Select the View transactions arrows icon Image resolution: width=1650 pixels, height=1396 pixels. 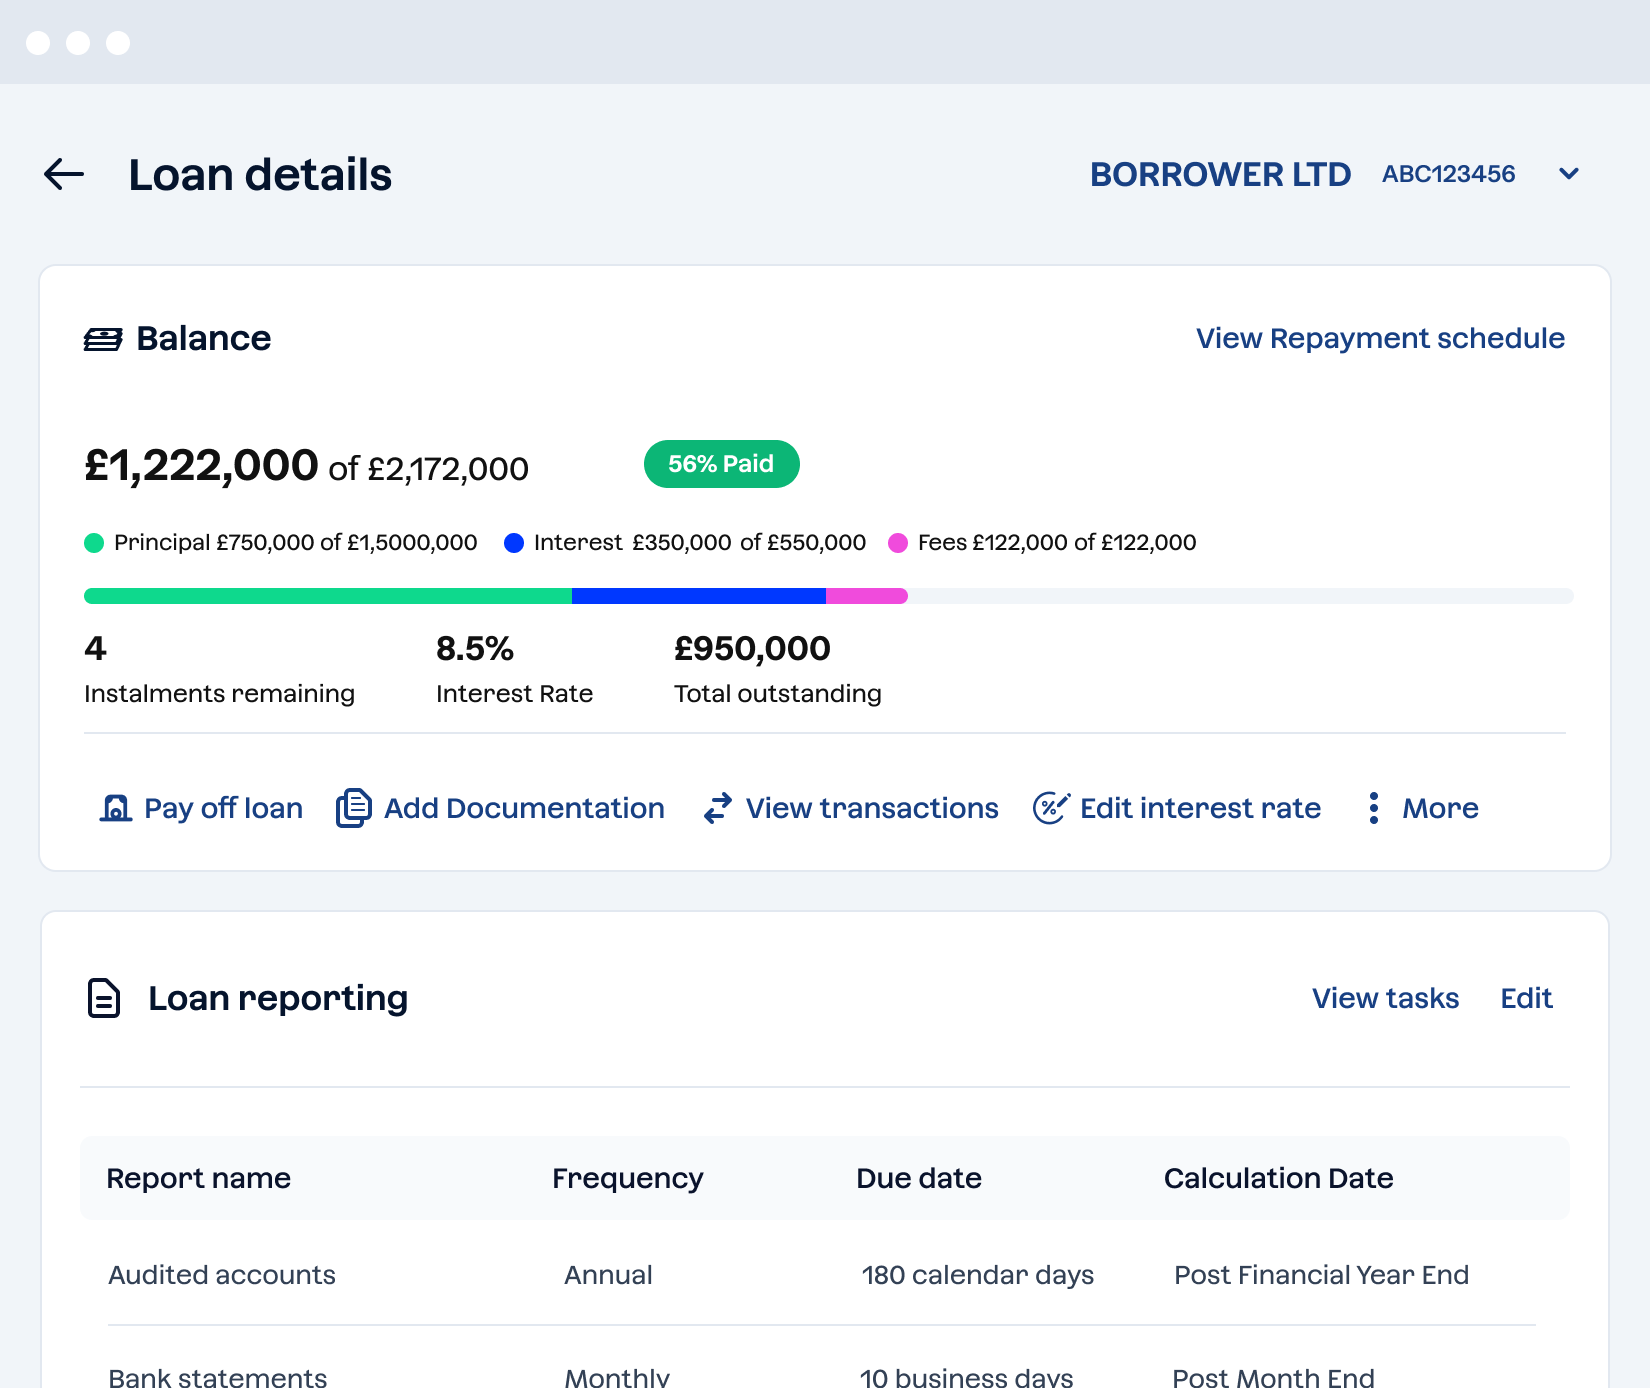pos(716,808)
